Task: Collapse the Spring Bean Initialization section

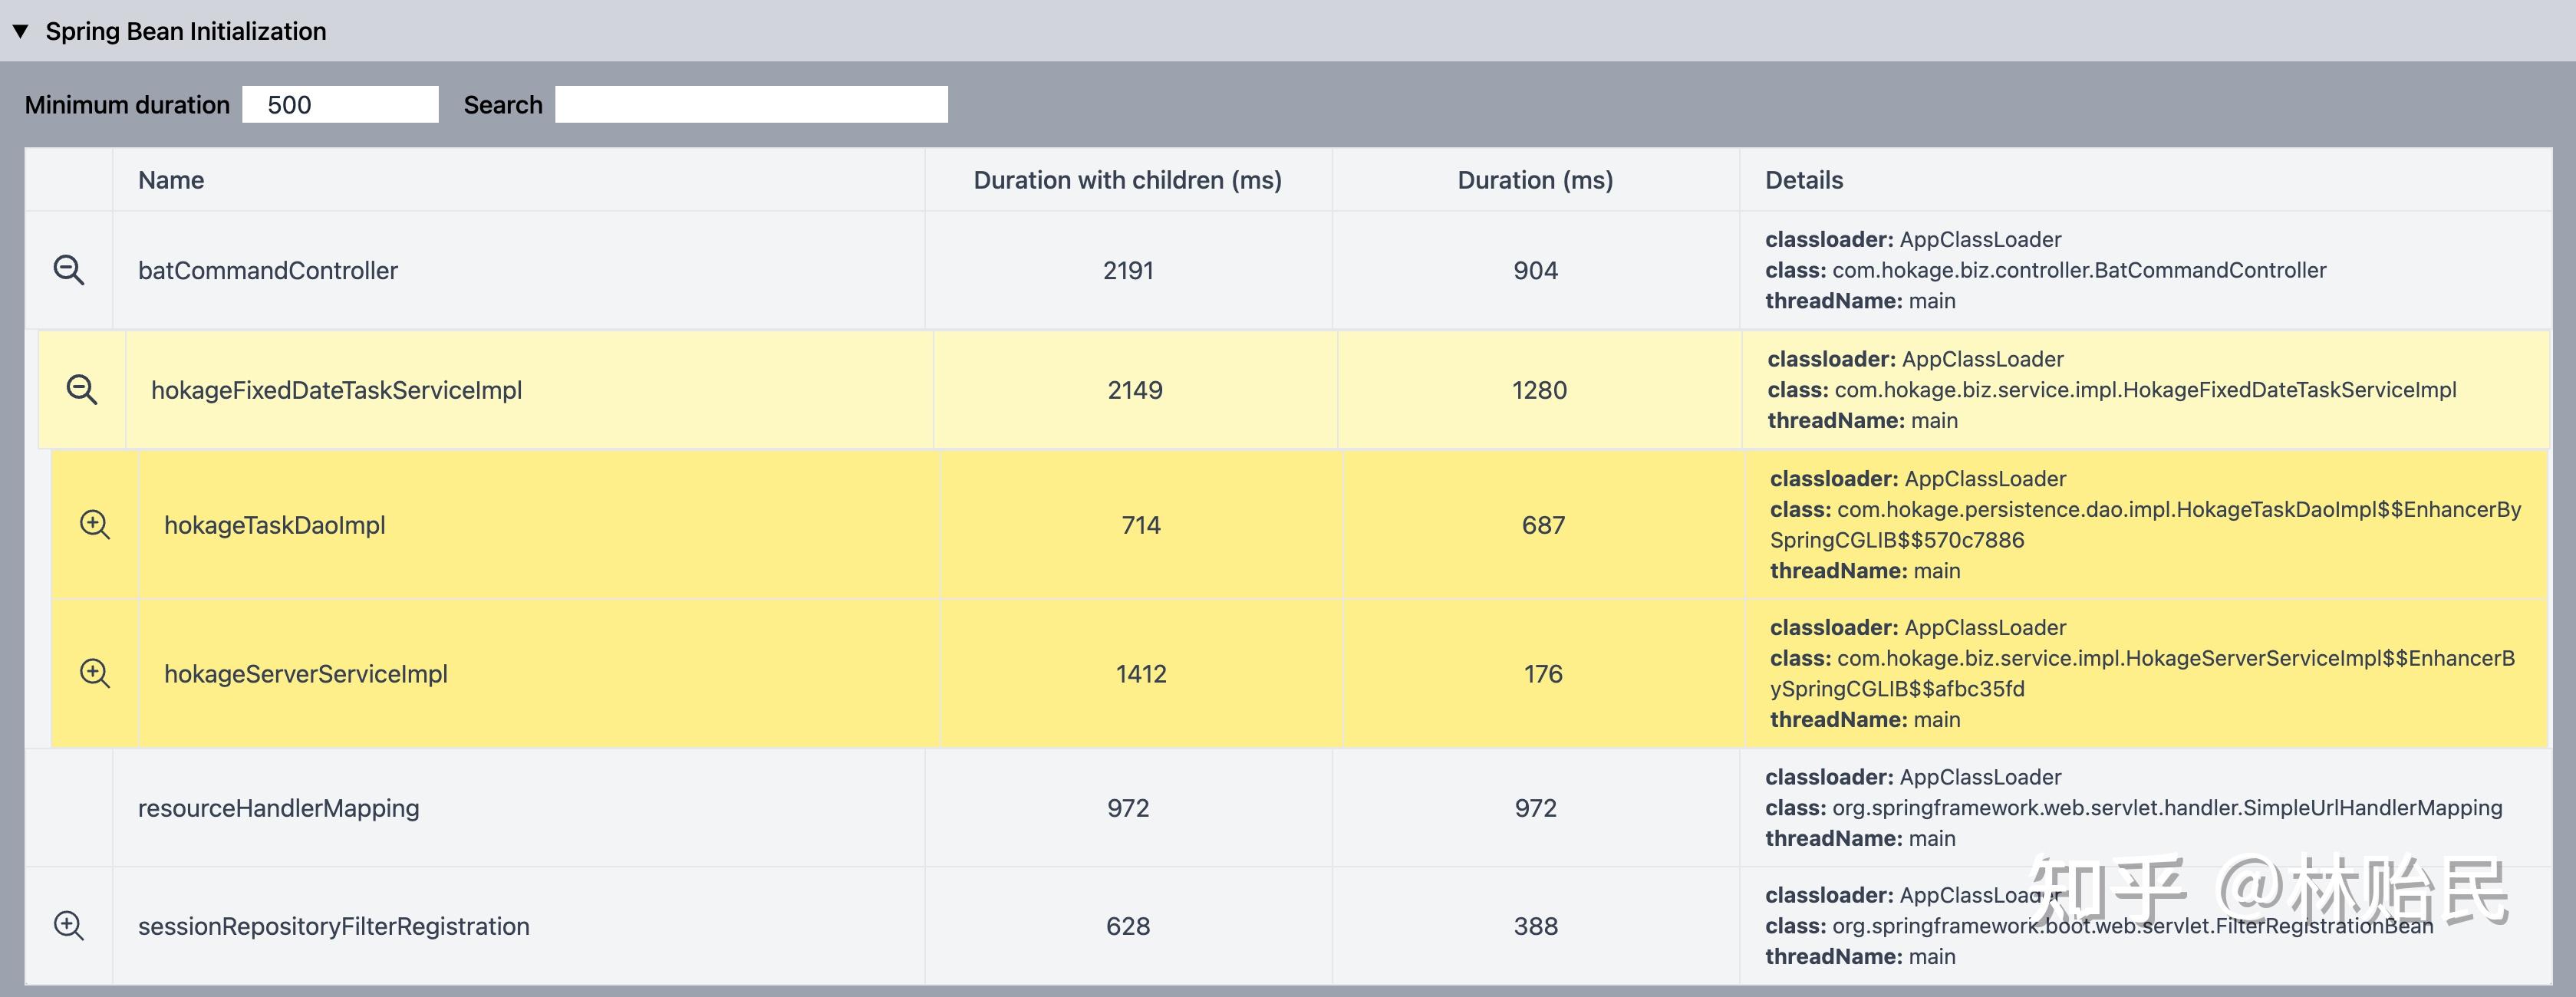Action: pyautogui.click(x=20, y=31)
